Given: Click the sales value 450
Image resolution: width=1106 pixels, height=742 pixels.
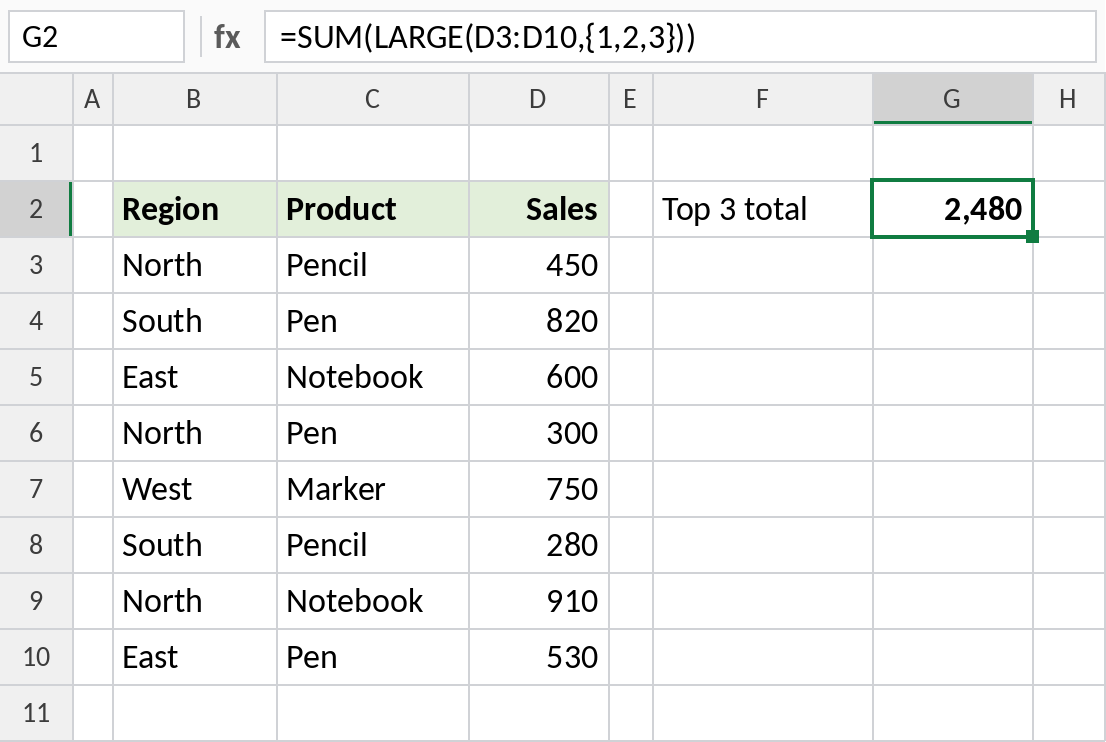Looking at the screenshot, I should [539, 265].
